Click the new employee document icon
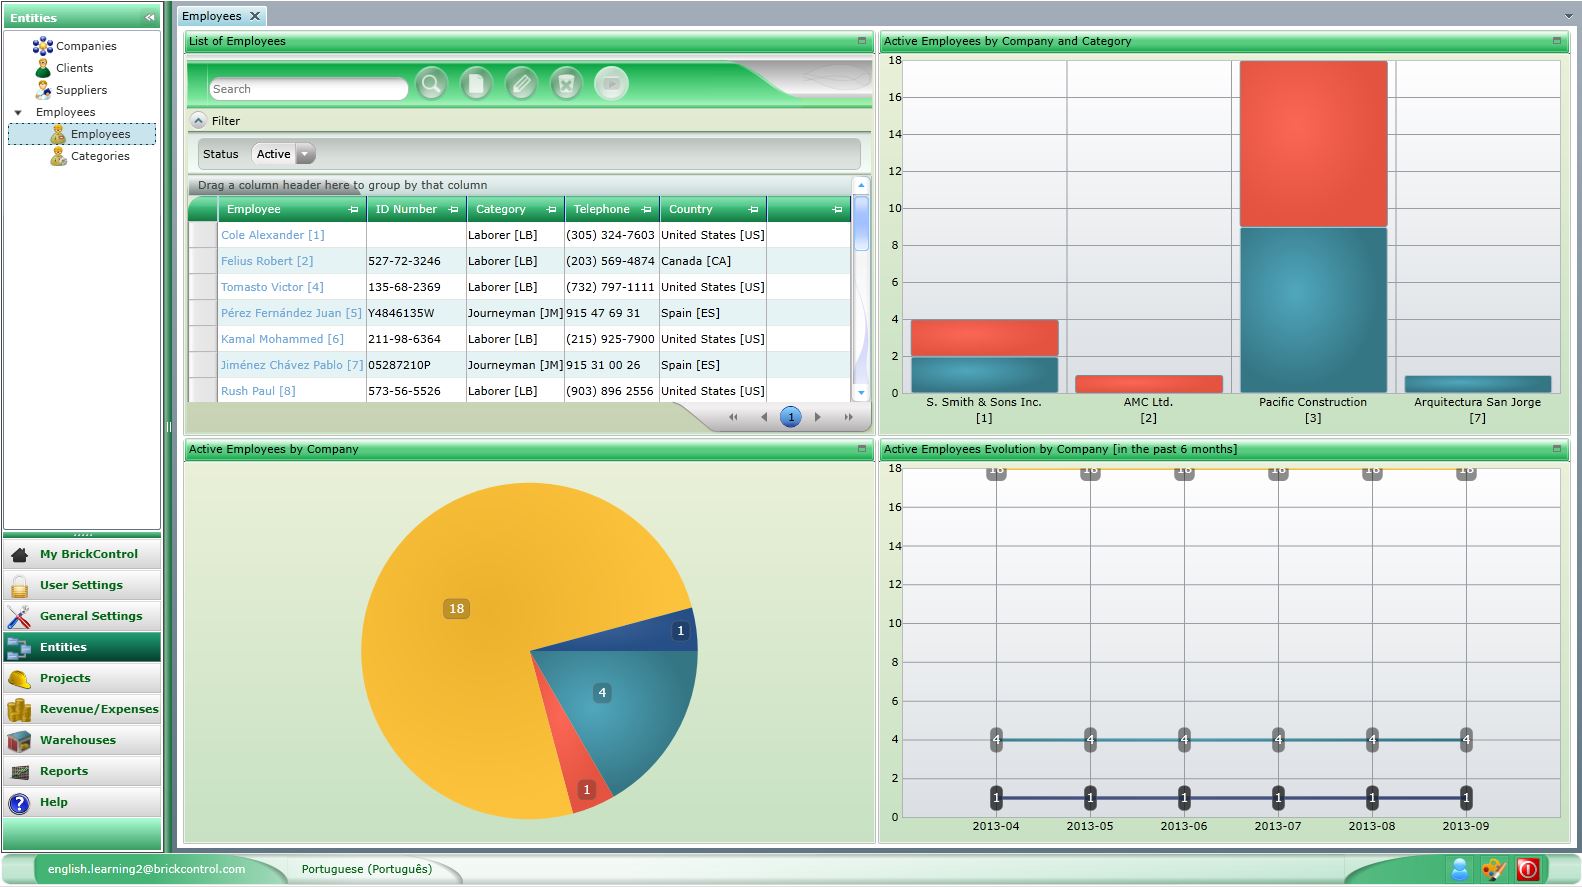 coord(476,84)
